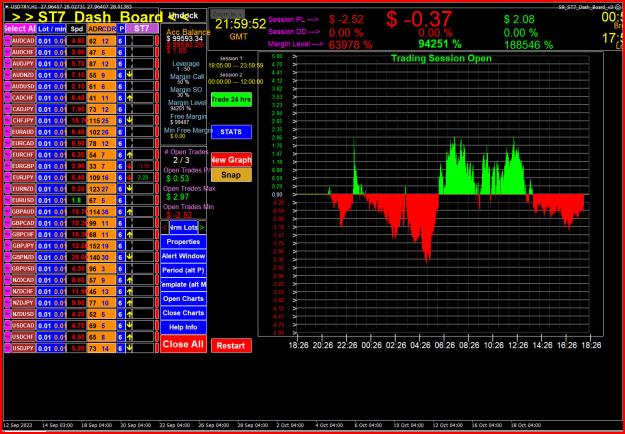Click the yellow down arrow in USDCAD row
Viewport: 625px width, 434px height.
pyautogui.click(x=130, y=326)
